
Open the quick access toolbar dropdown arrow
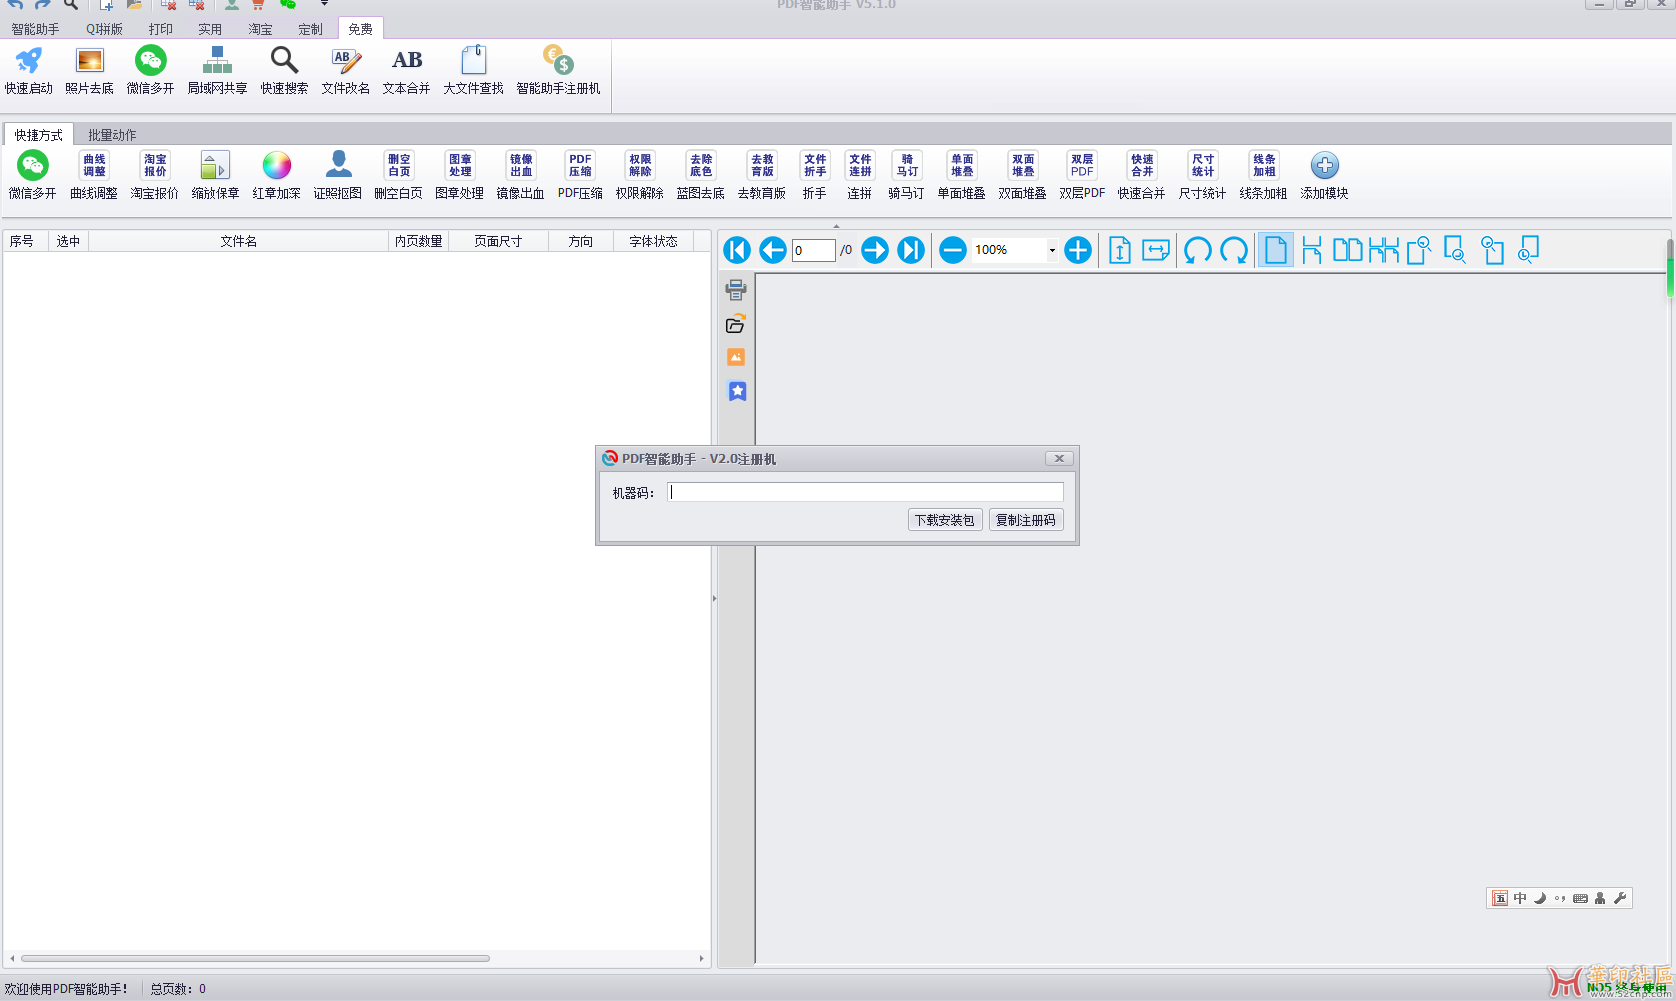click(x=324, y=4)
